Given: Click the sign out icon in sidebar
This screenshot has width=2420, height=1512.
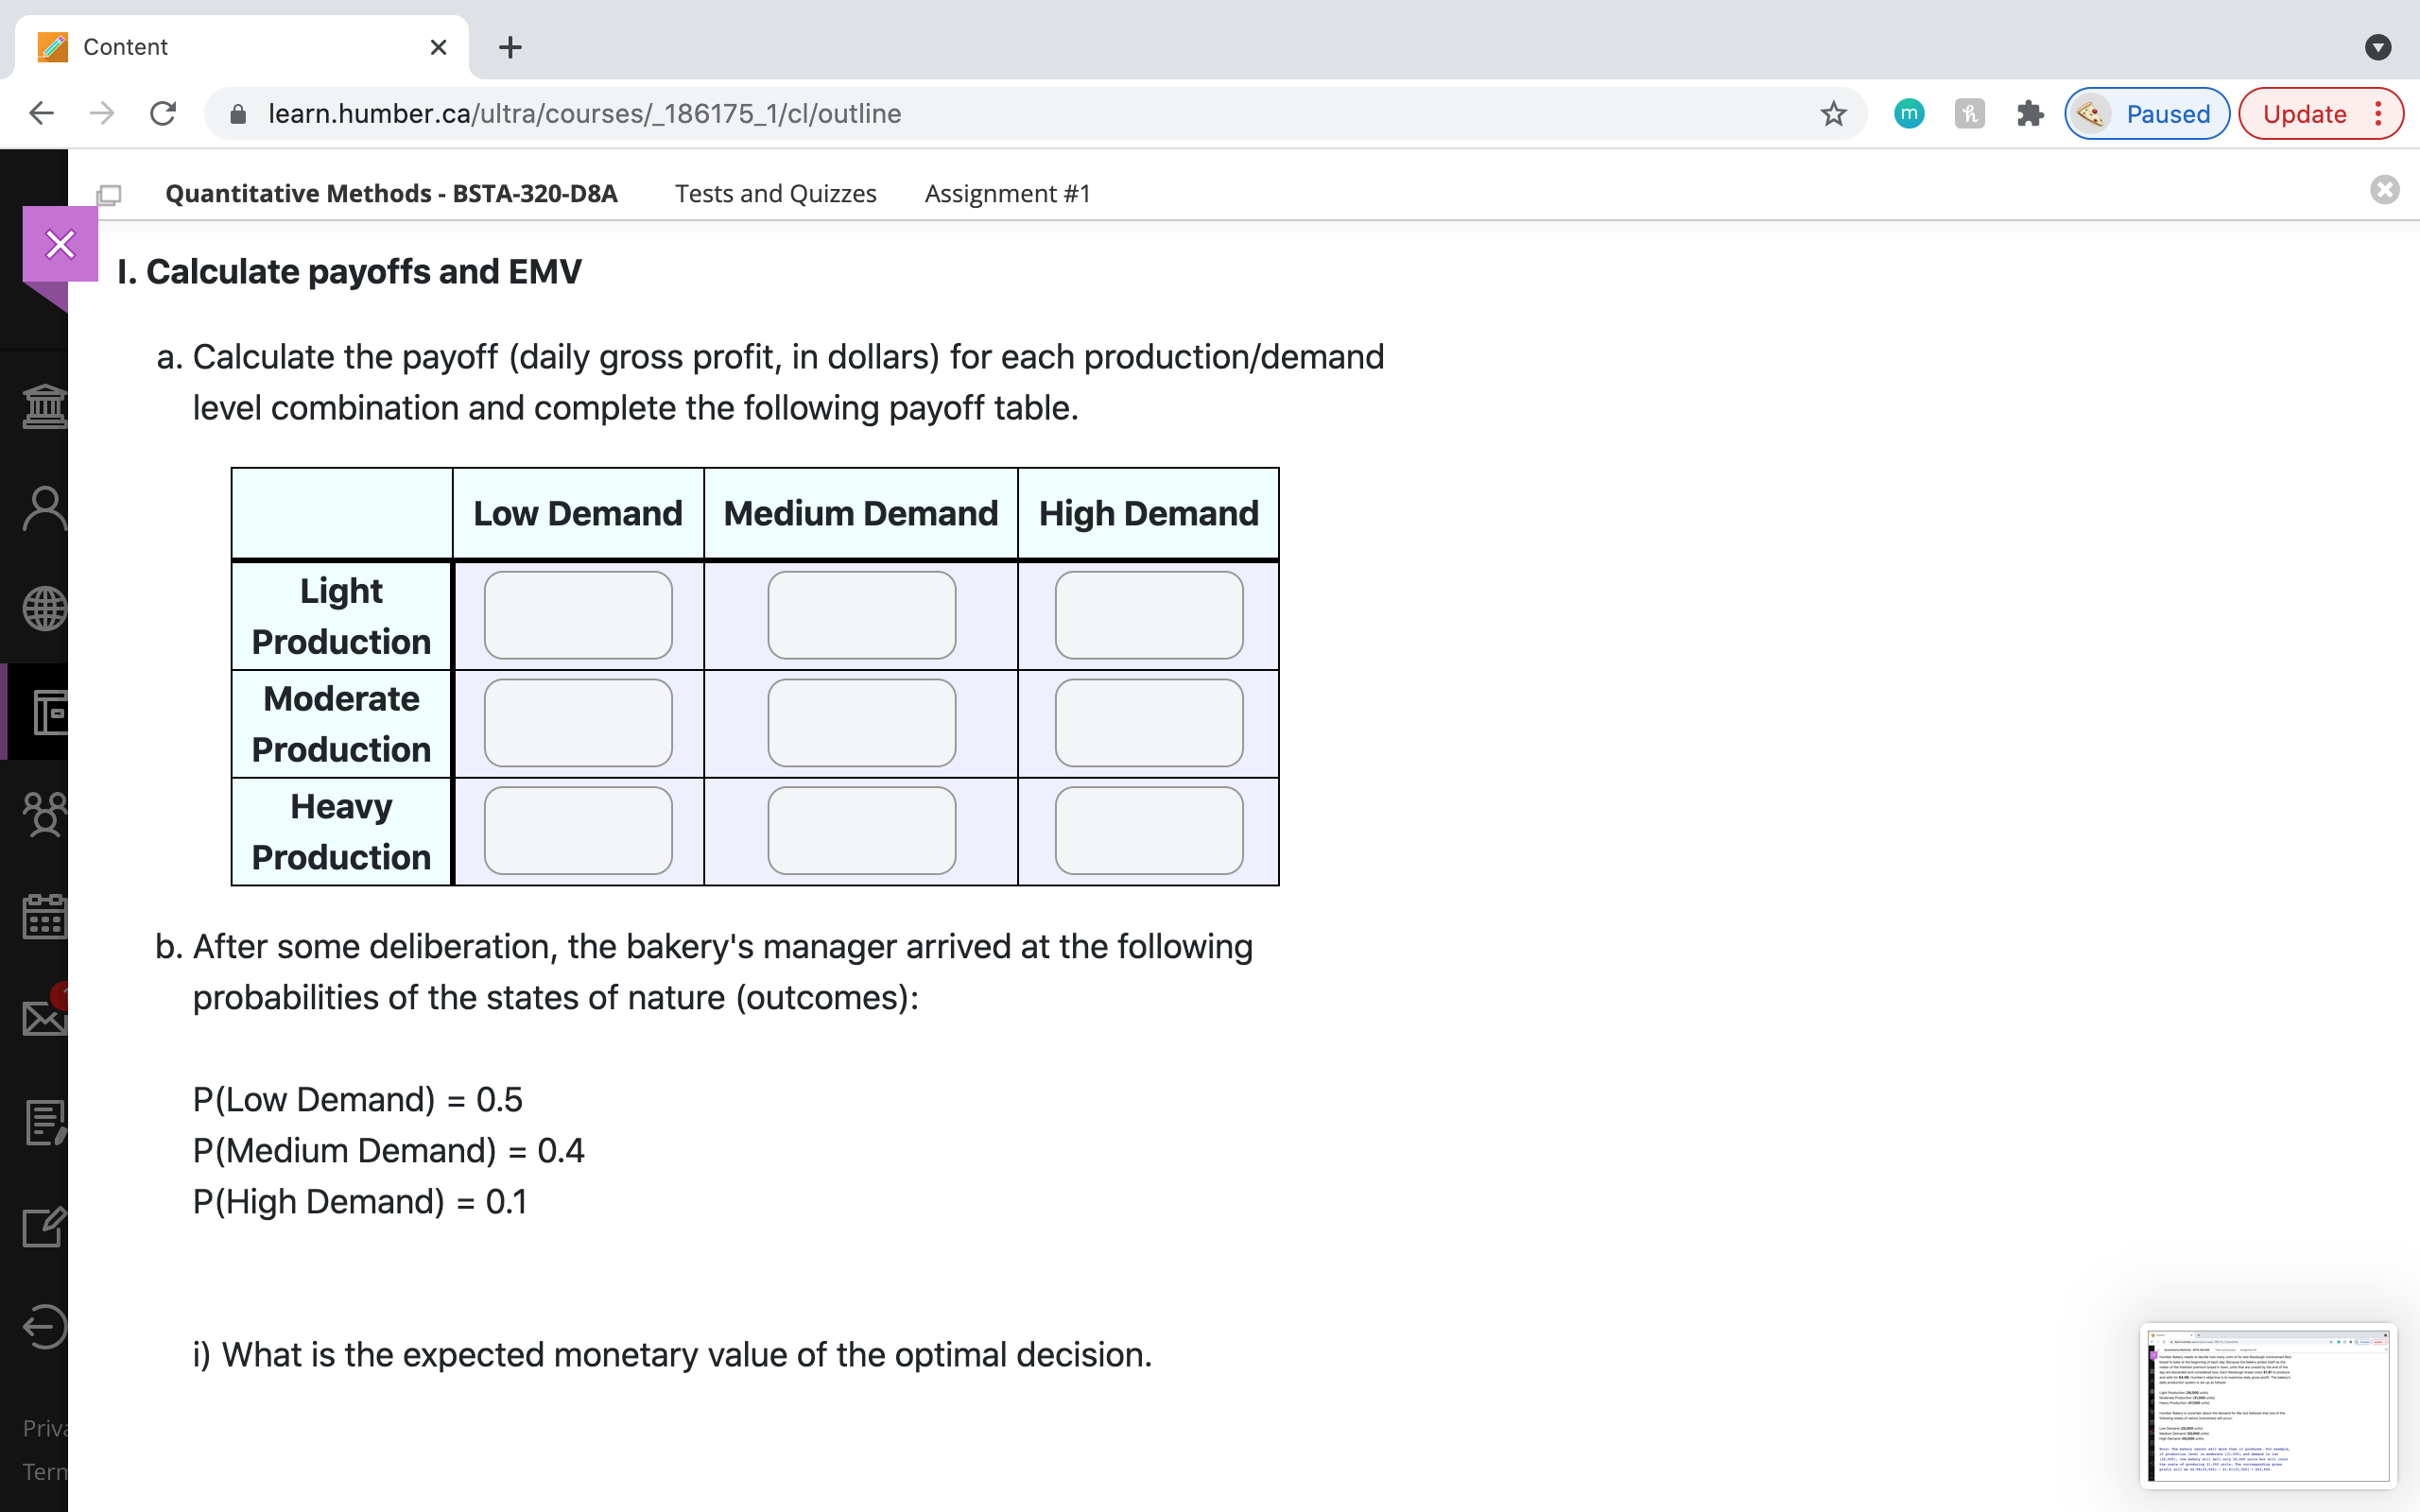Looking at the screenshot, I should click(44, 1327).
